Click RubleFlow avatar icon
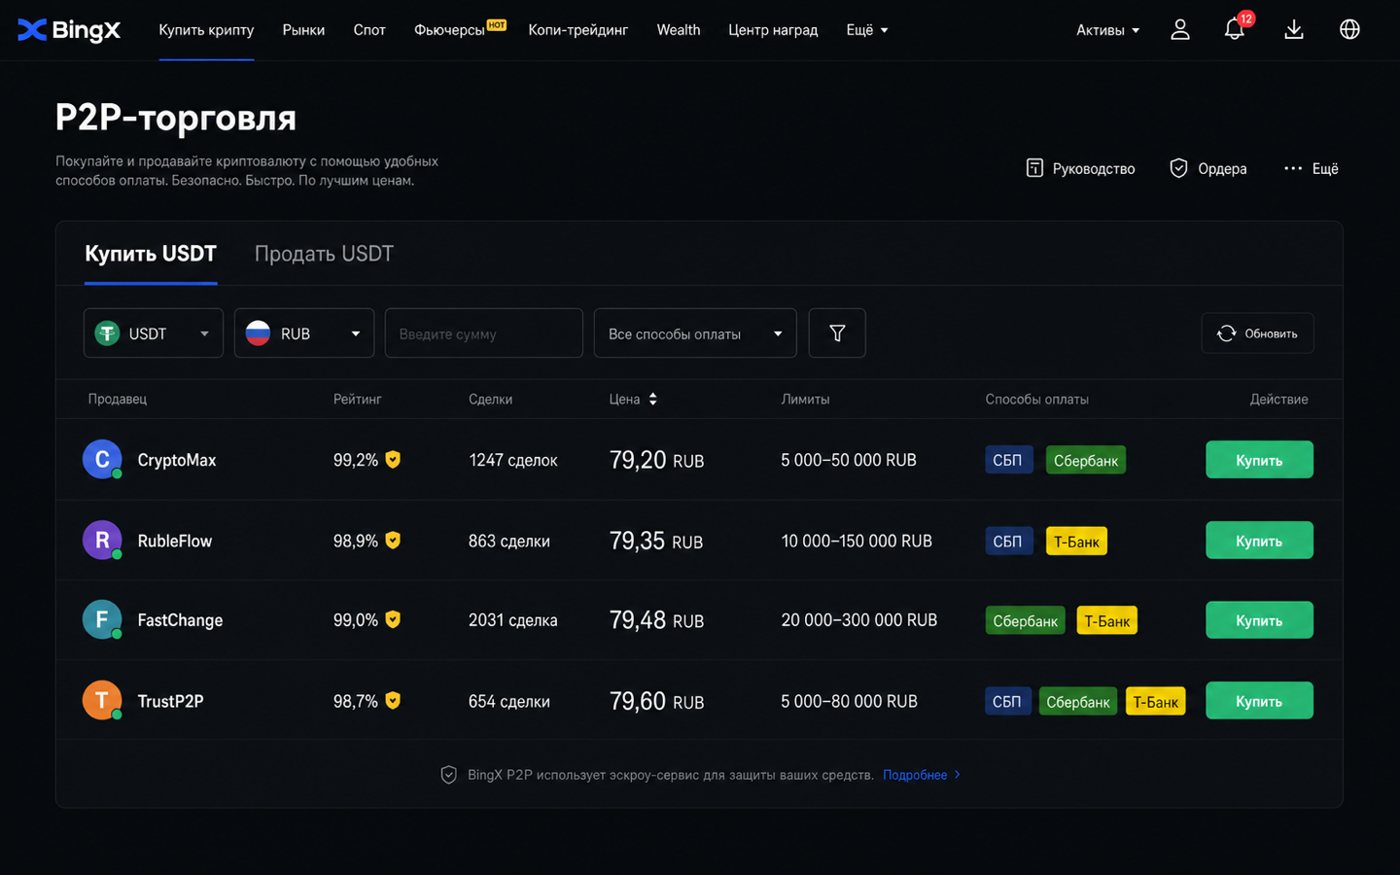Image resolution: width=1400 pixels, height=875 pixels. pos(102,541)
